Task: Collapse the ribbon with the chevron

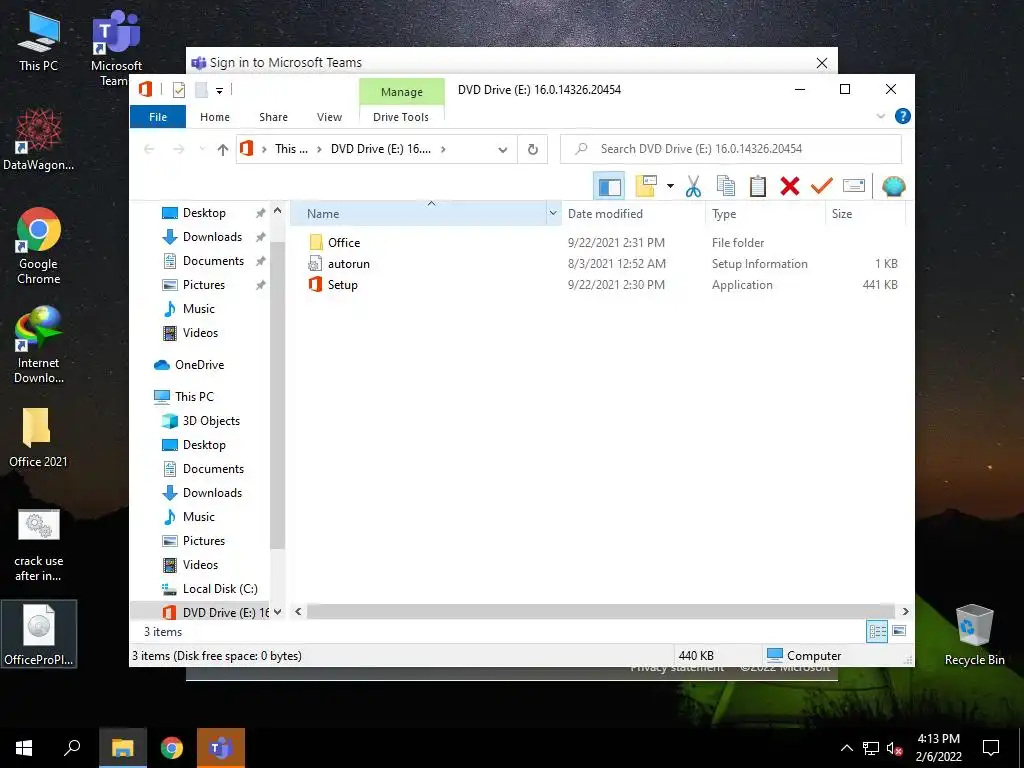Action: tap(880, 116)
